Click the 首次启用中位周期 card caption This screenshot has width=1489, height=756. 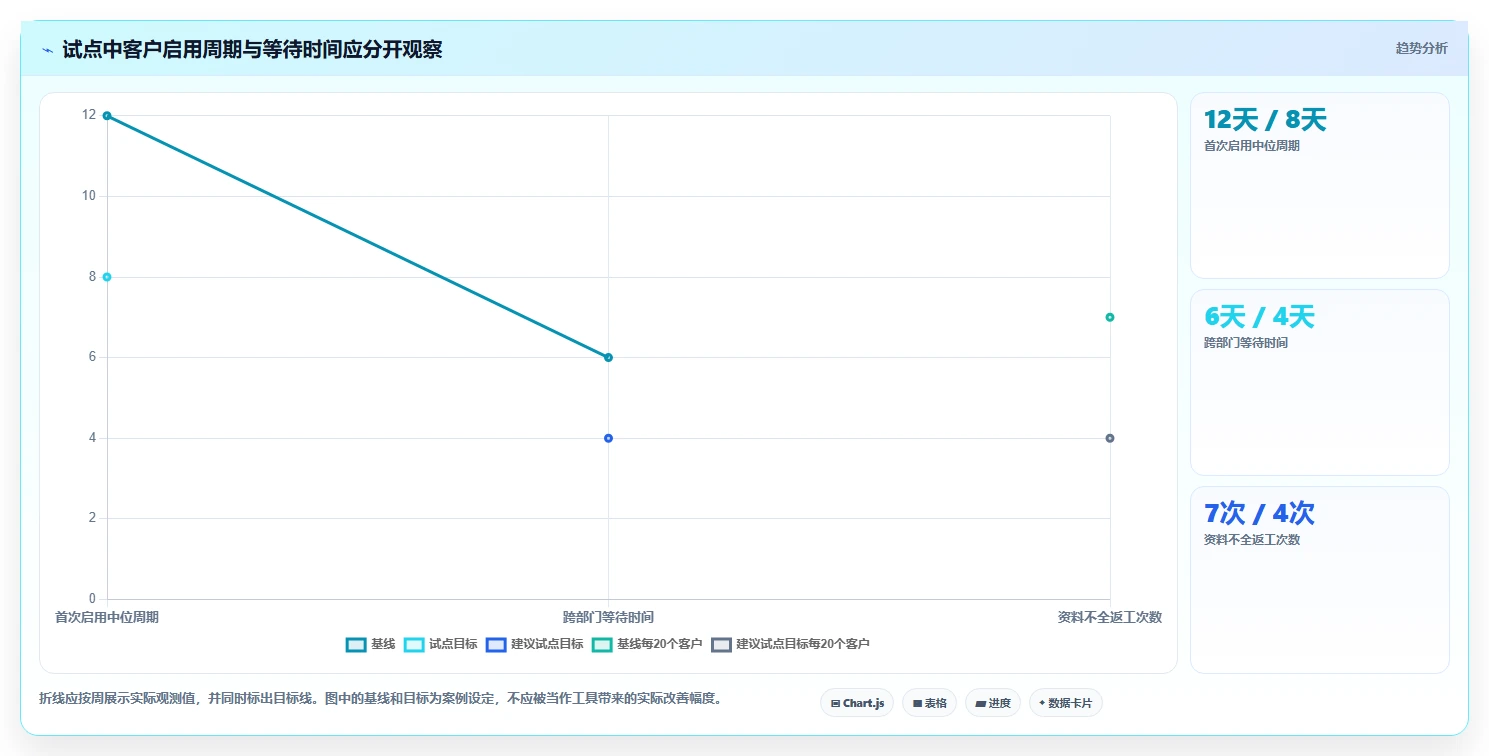[1252, 146]
